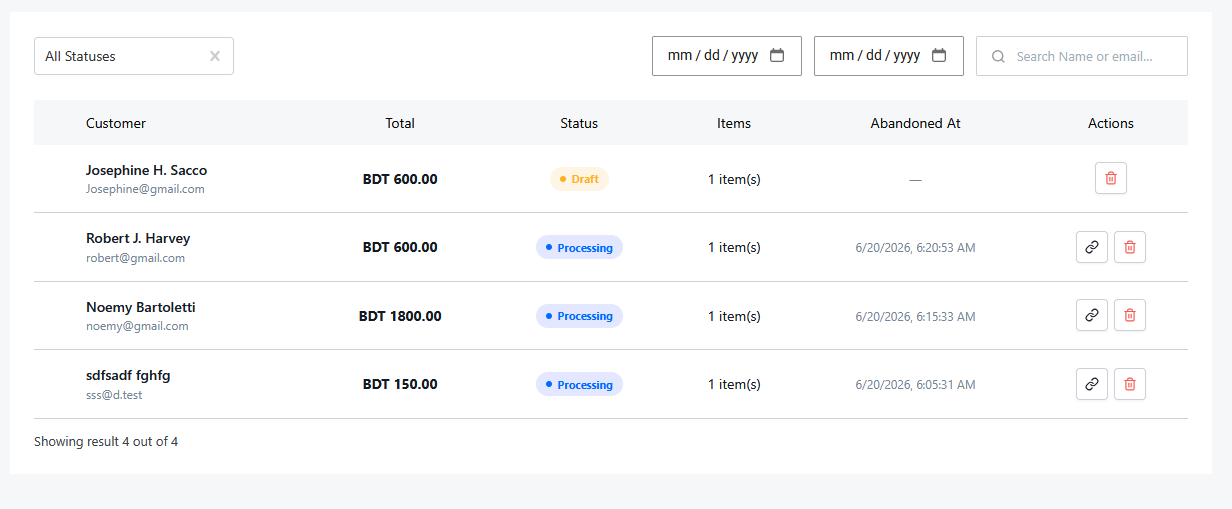The image size is (1232, 509).
Task: Click 1 item(s) in Noemy Bartoletti row
Action: click(734, 316)
